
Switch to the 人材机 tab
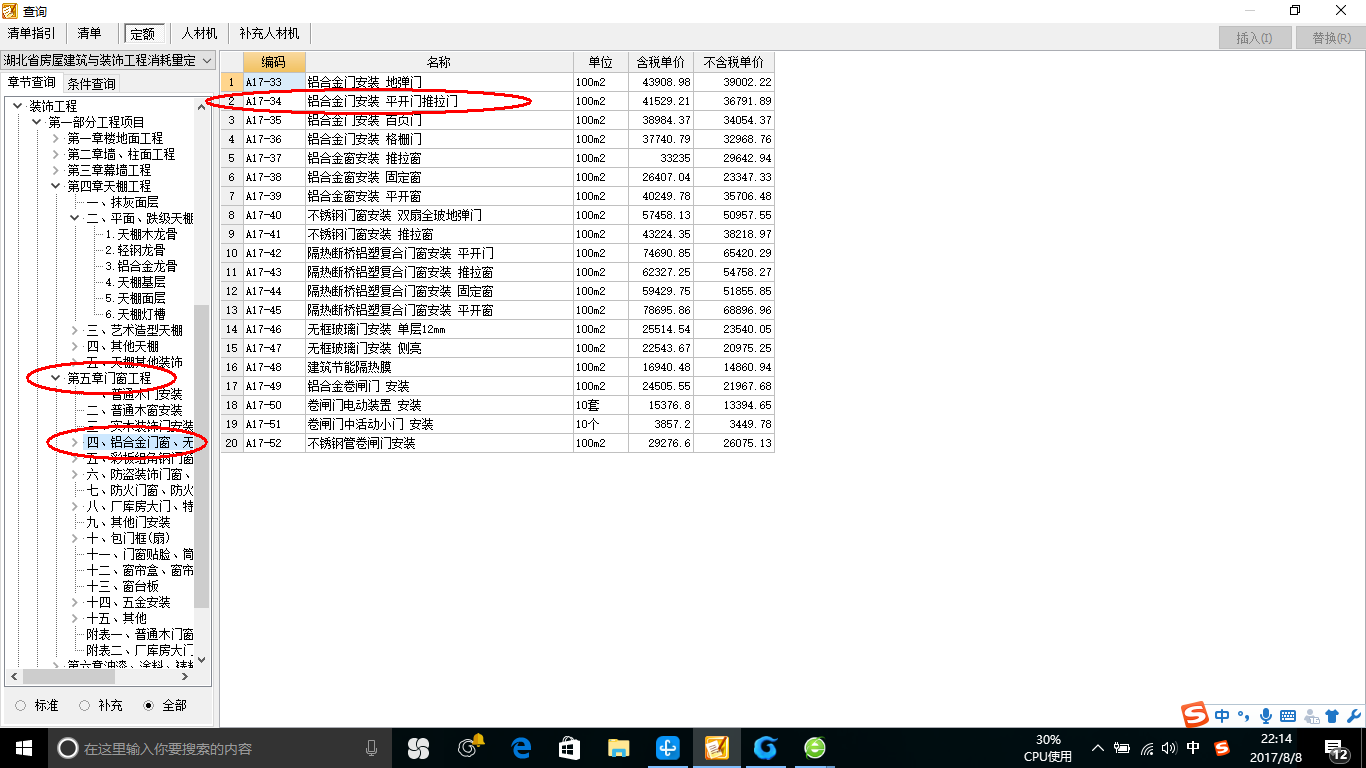(x=199, y=33)
